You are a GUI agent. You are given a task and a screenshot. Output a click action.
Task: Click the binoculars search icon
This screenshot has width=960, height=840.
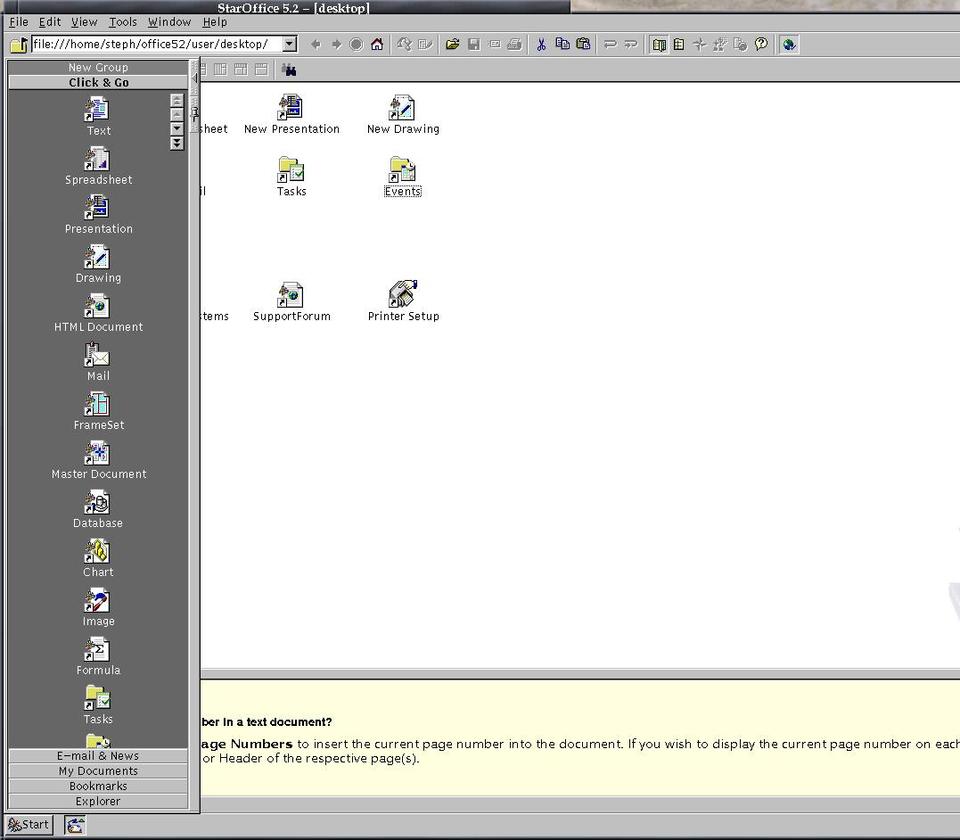coord(289,70)
